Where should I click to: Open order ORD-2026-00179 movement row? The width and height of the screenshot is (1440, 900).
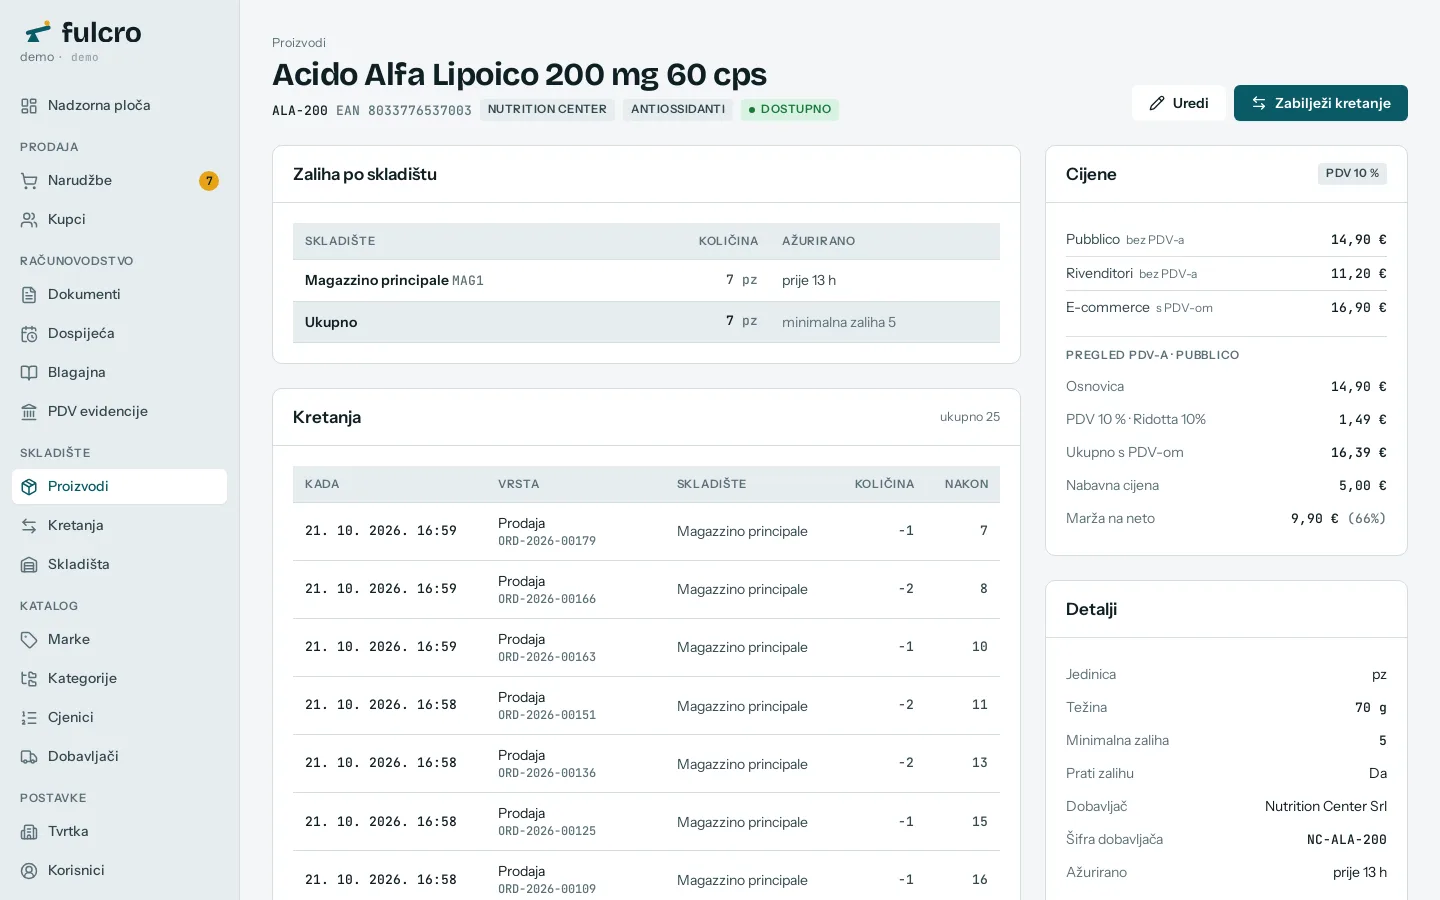pyautogui.click(x=646, y=532)
